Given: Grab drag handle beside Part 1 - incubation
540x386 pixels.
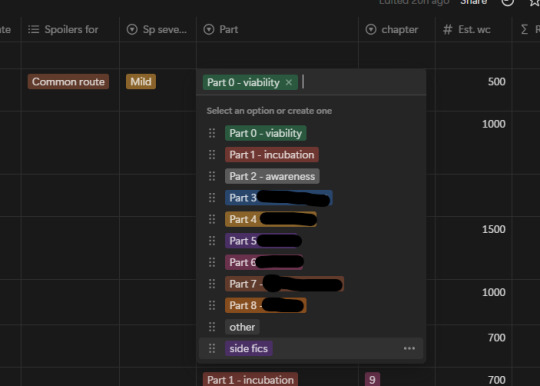Looking at the screenshot, I should [212, 155].
